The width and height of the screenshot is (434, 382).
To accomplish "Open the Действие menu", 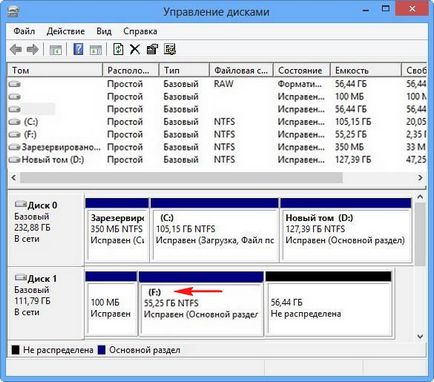I will 65,31.
